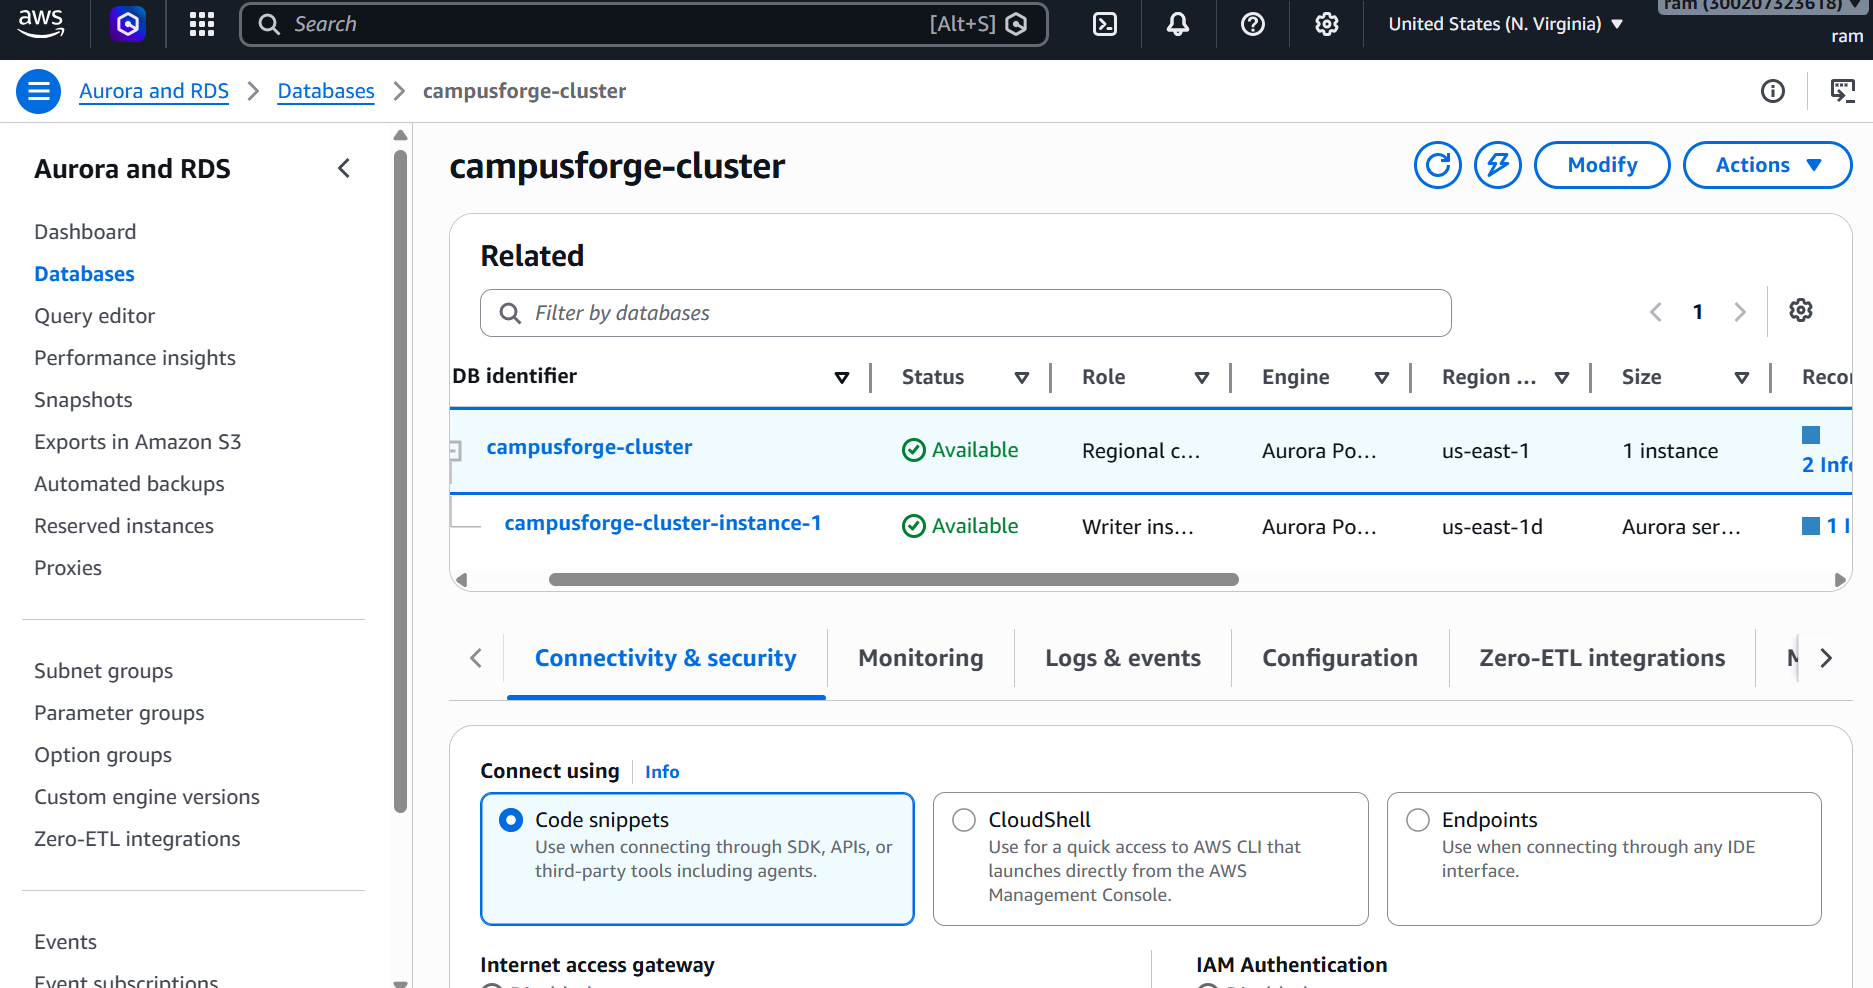Click the lightning bolt icon beside Modify

click(1498, 165)
